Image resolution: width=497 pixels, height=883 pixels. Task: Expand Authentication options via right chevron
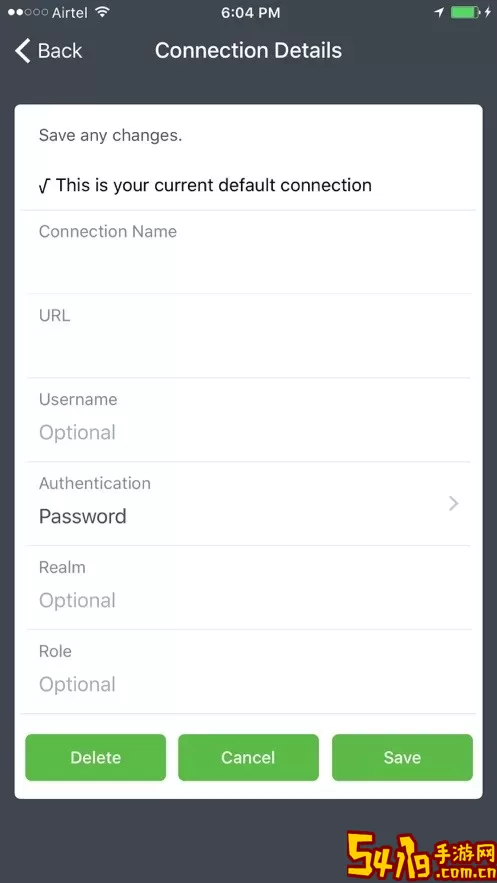click(454, 503)
